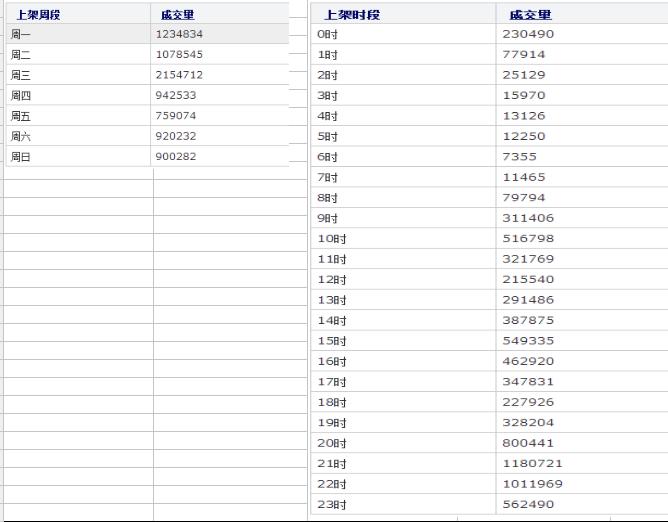Select the 22时 row label
The height and width of the screenshot is (522, 668).
[x=331, y=484]
